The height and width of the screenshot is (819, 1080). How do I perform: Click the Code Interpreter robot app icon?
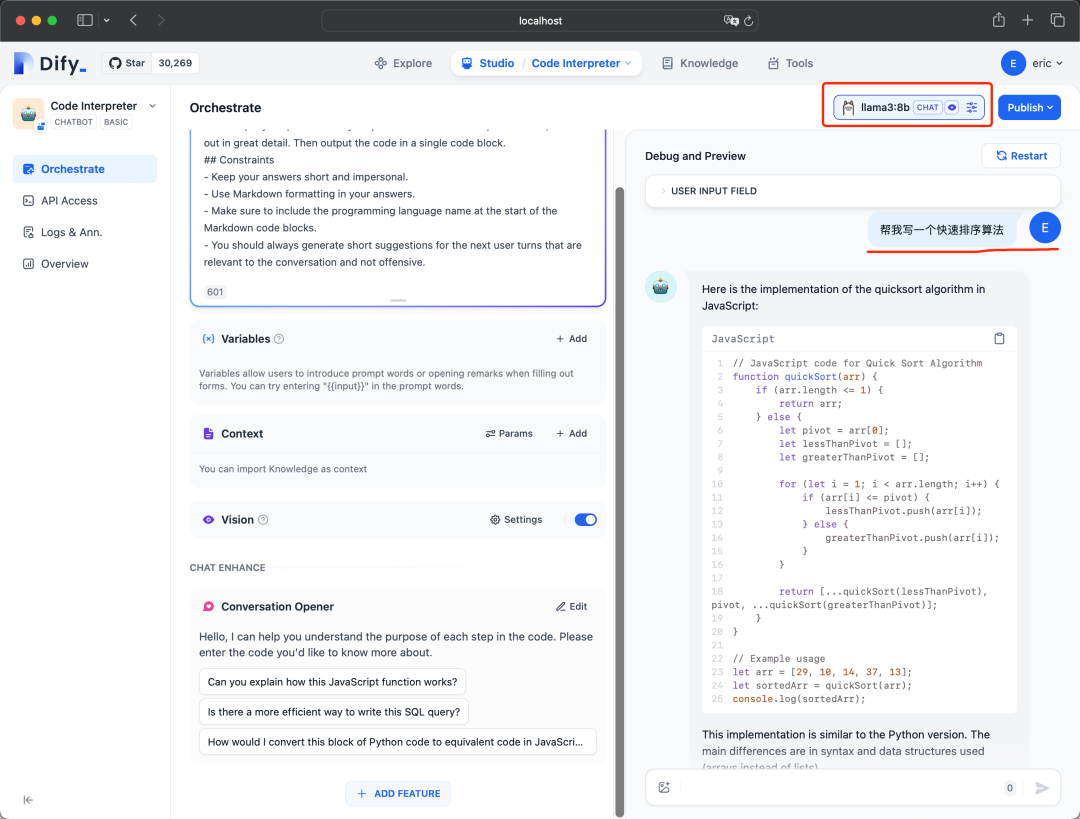tap(28, 113)
